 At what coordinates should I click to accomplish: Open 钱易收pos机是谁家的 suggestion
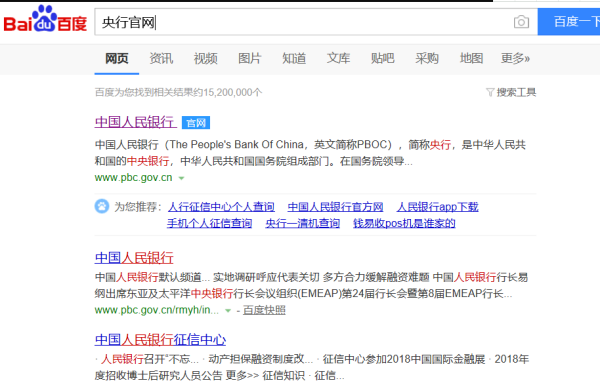tap(404, 223)
